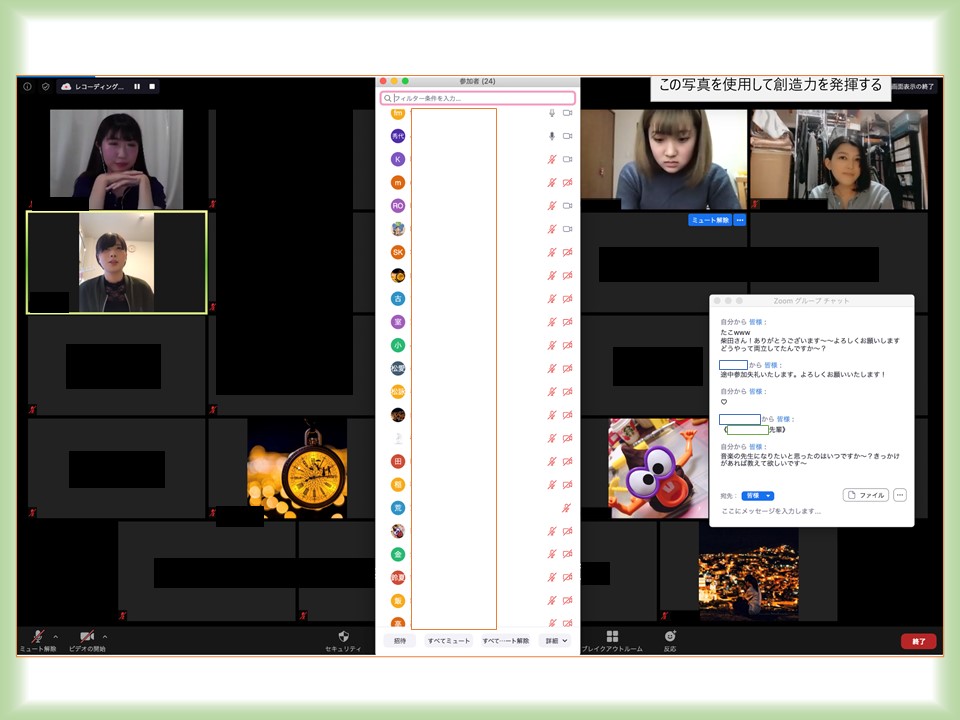The width and height of the screenshot is (960, 720).
Task: Click the '室' participant avatar
Action: (398, 322)
